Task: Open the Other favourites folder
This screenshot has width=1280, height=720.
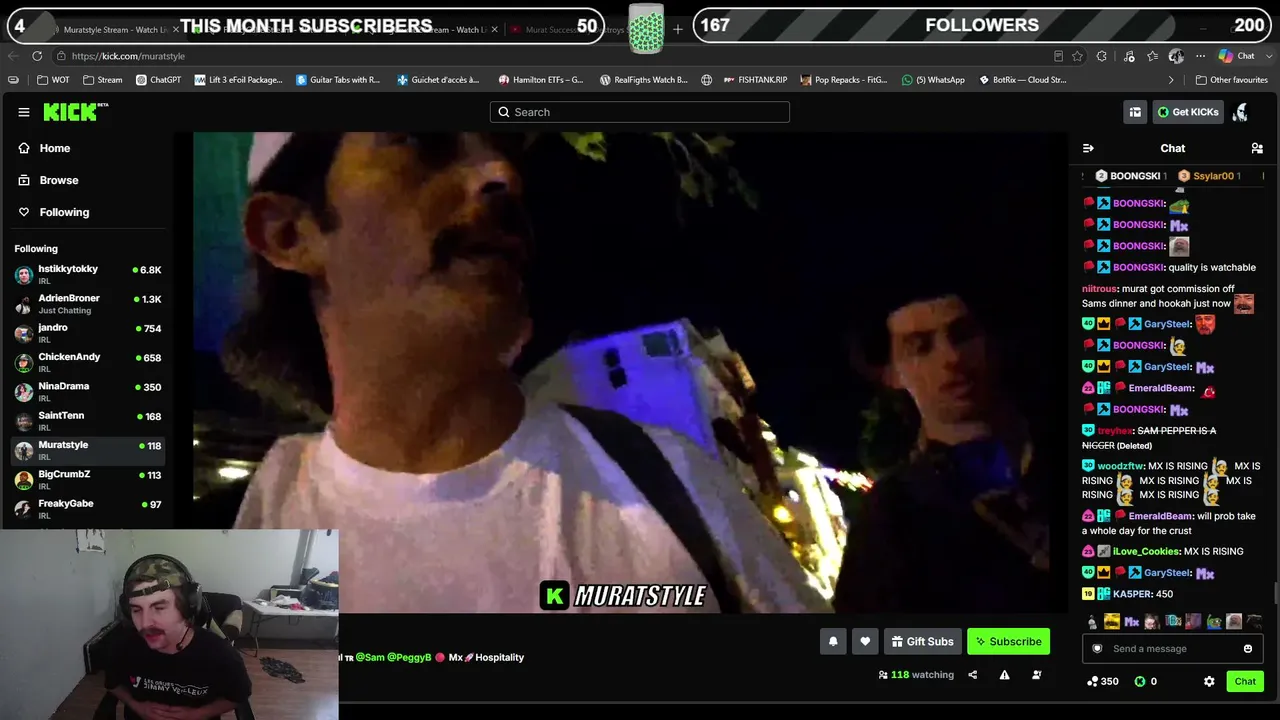Action: tap(1231, 80)
